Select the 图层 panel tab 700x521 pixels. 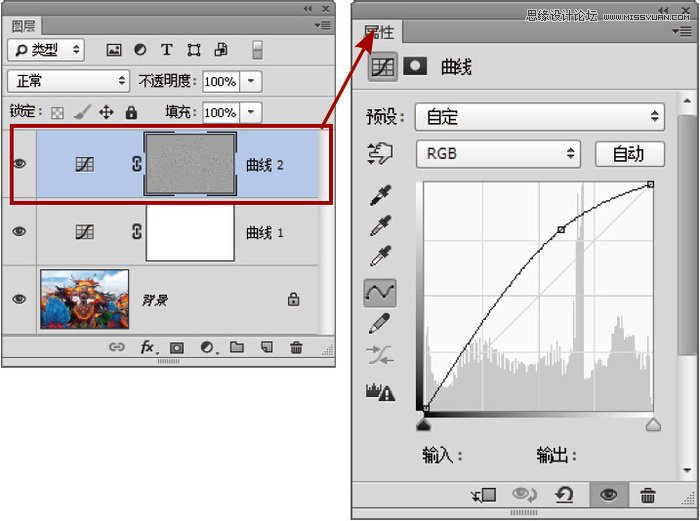(x=22, y=29)
